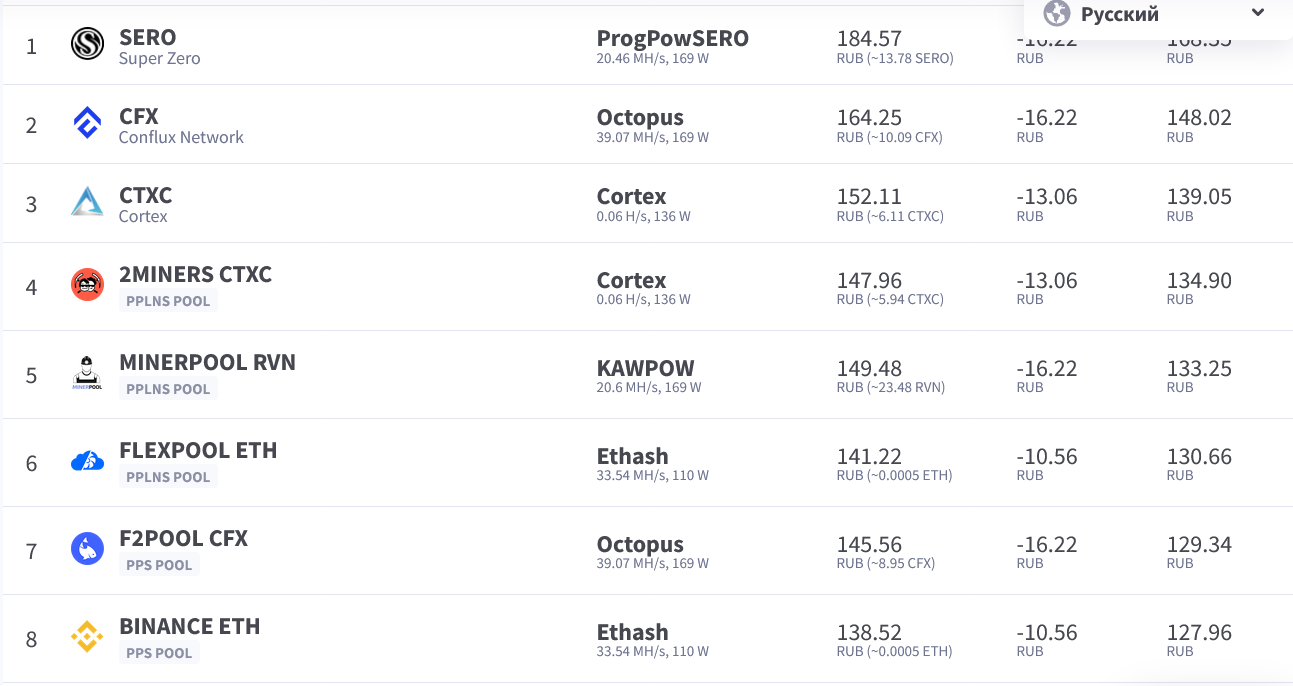Image resolution: width=1293 pixels, height=686 pixels.
Task: Click the BINANCE ETH profit value 127.96
Action: point(1199,633)
